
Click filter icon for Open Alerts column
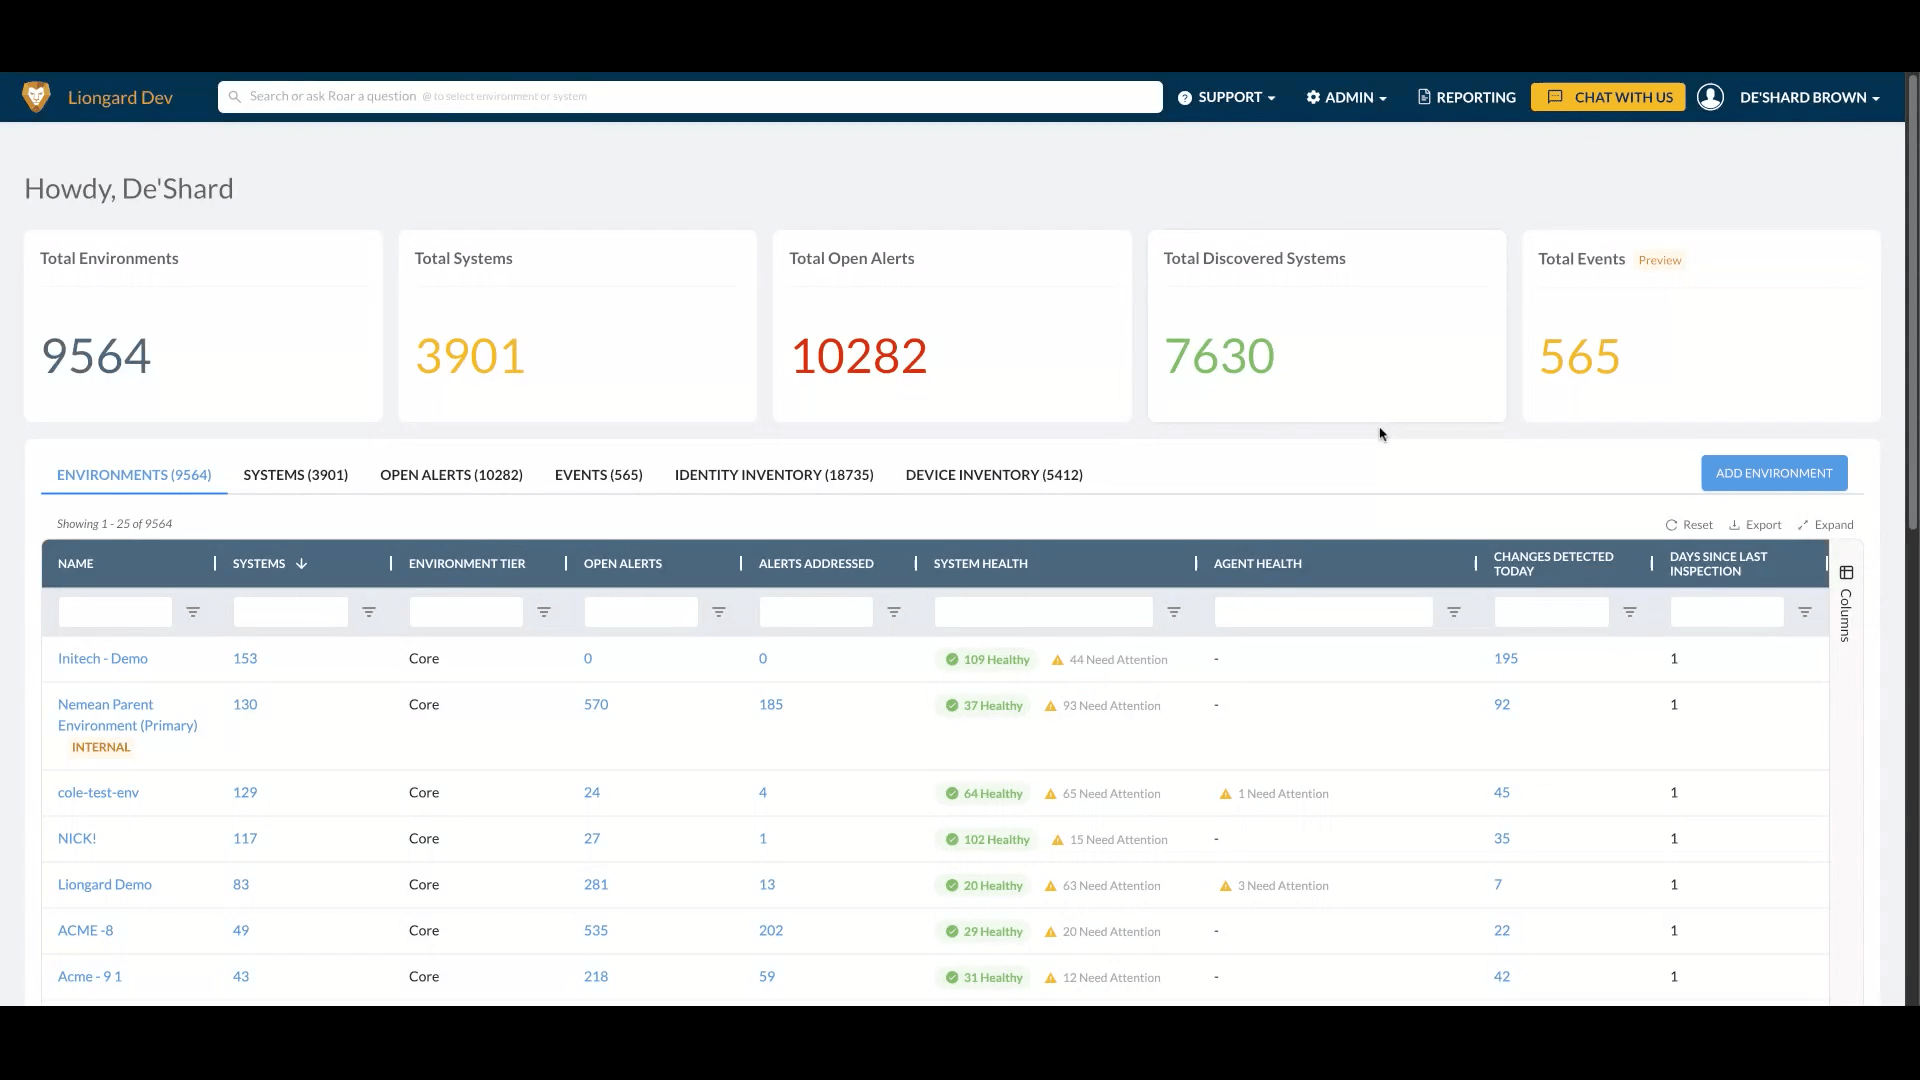719,612
